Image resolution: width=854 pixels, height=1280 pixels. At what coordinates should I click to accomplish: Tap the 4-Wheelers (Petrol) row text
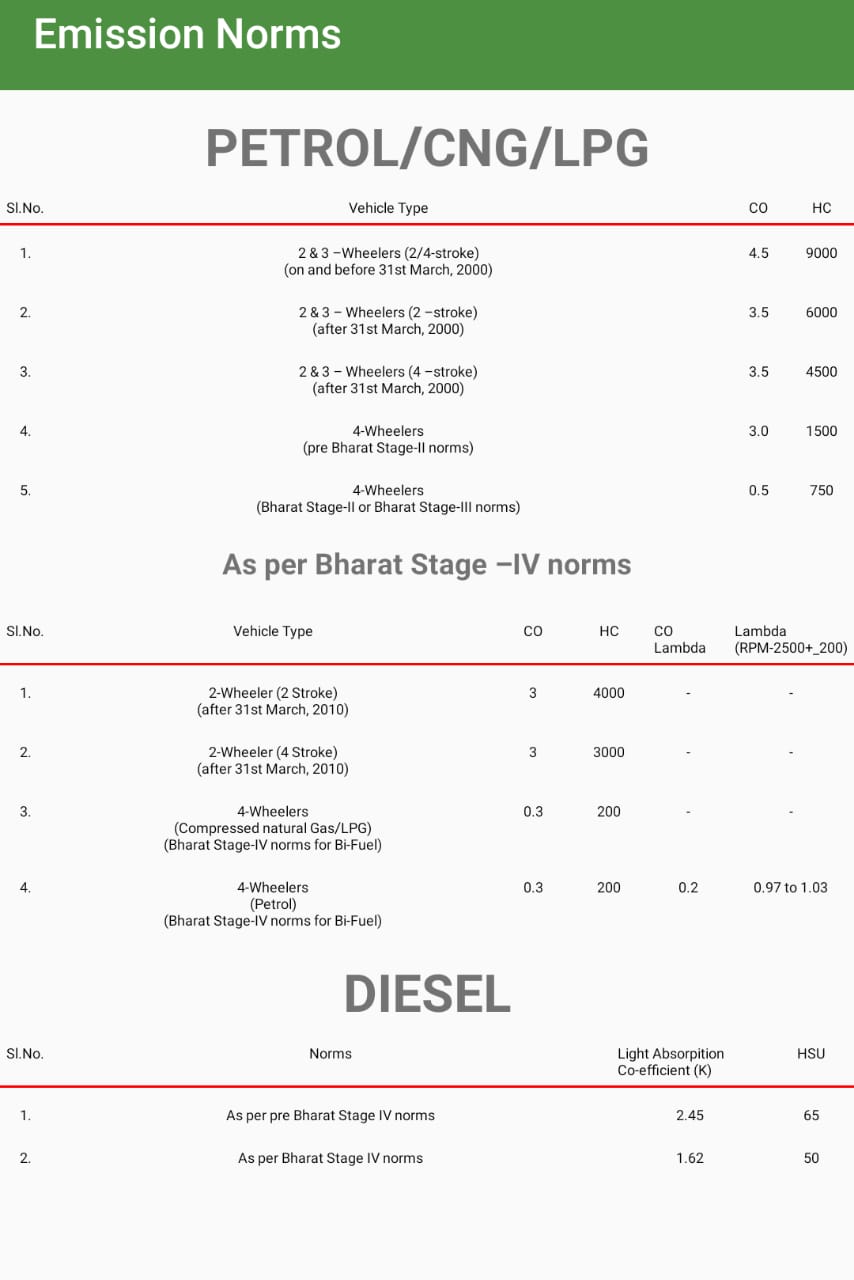[x=273, y=904]
